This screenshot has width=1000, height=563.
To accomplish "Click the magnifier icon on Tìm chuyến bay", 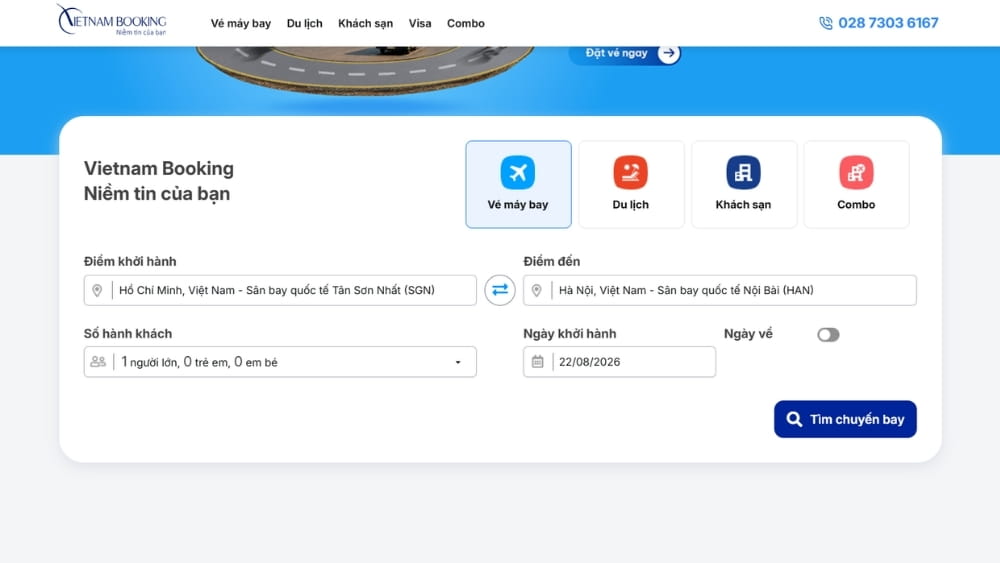I will (x=794, y=419).
